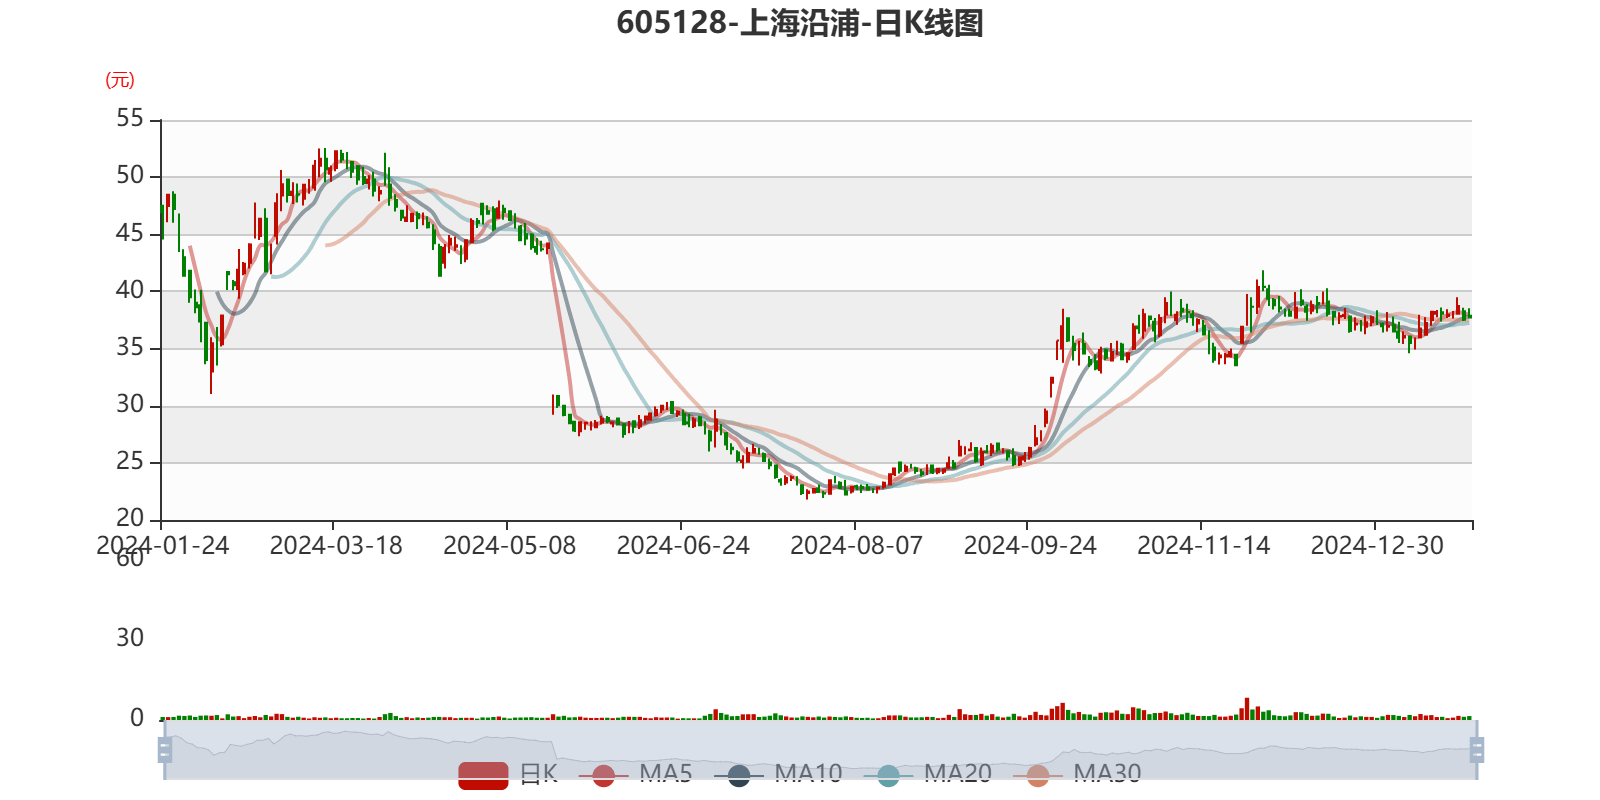Viewport: 1600px width, 800px height.
Task: Toggle the 日K candlestick series legend
Action: pos(508,775)
